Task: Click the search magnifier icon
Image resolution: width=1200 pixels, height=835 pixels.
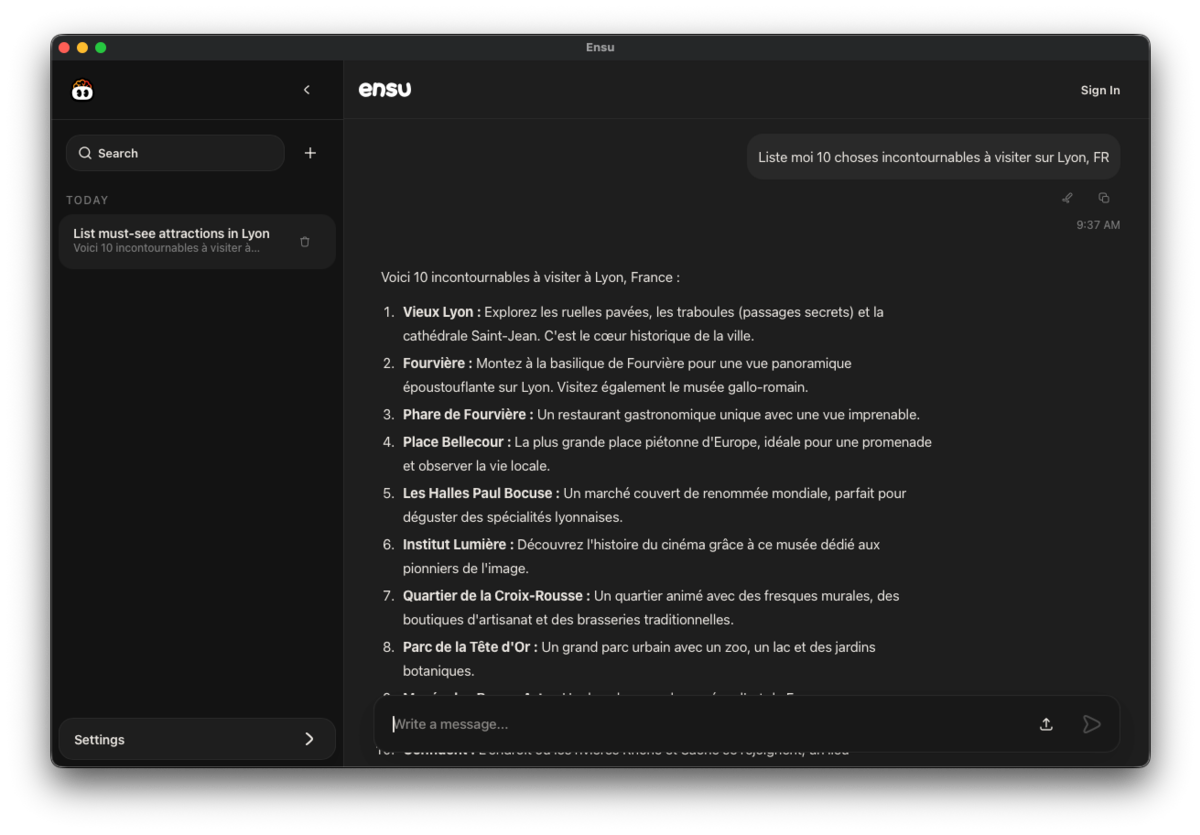Action: click(x=85, y=153)
